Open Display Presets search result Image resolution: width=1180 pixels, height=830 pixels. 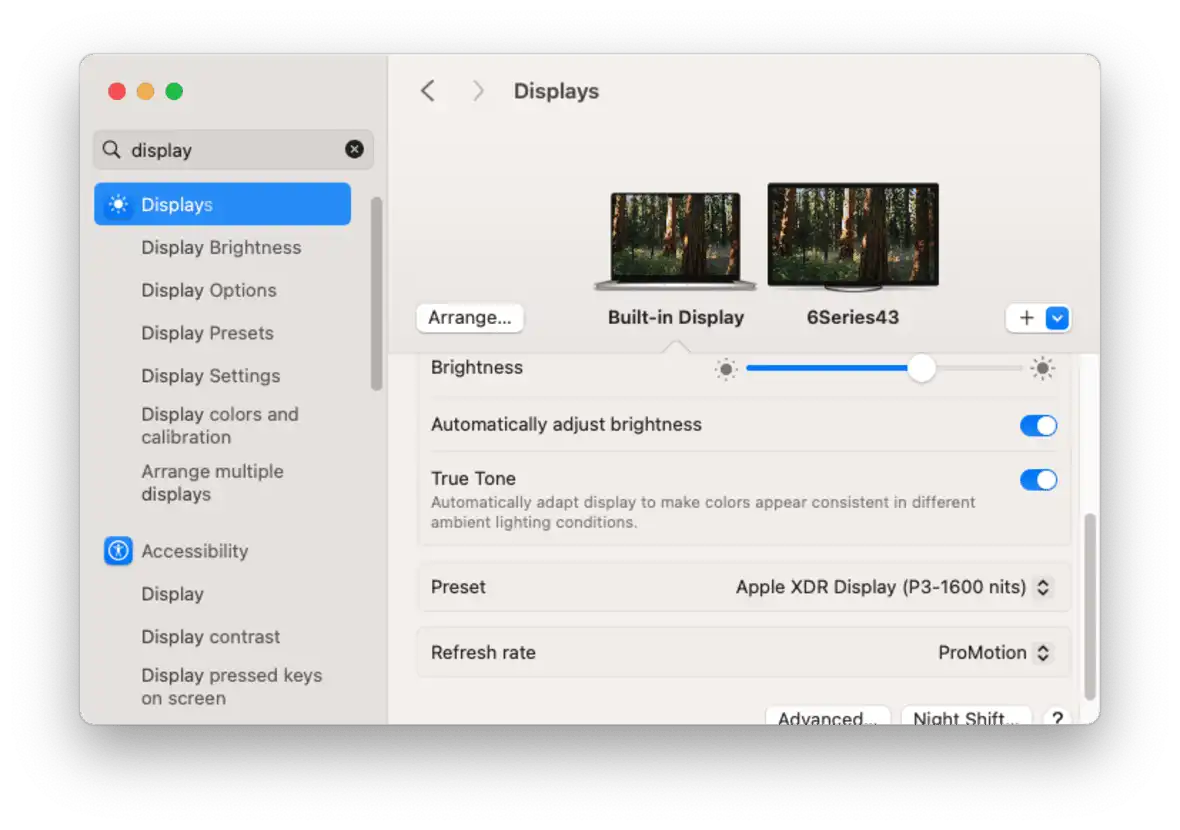coord(207,333)
